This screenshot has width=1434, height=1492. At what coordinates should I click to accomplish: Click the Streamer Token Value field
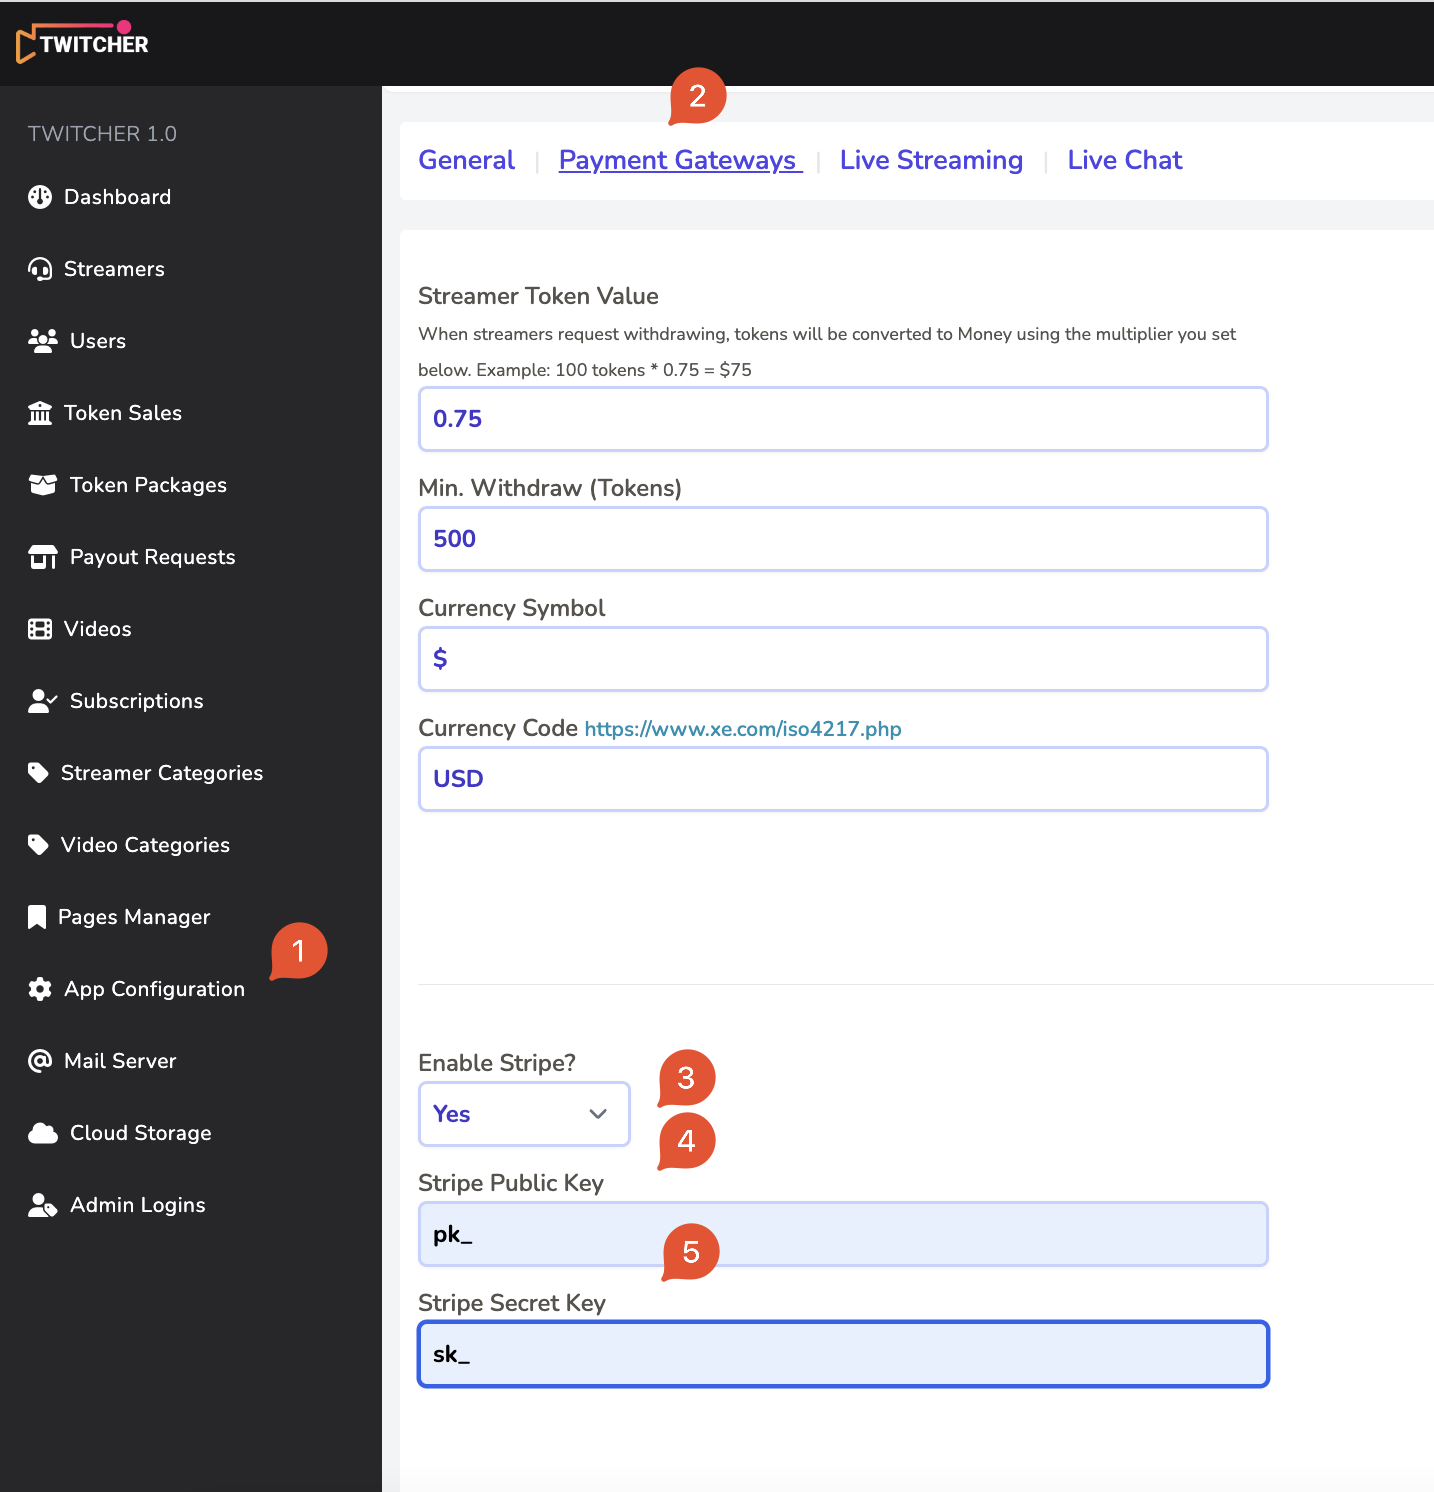(843, 419)
